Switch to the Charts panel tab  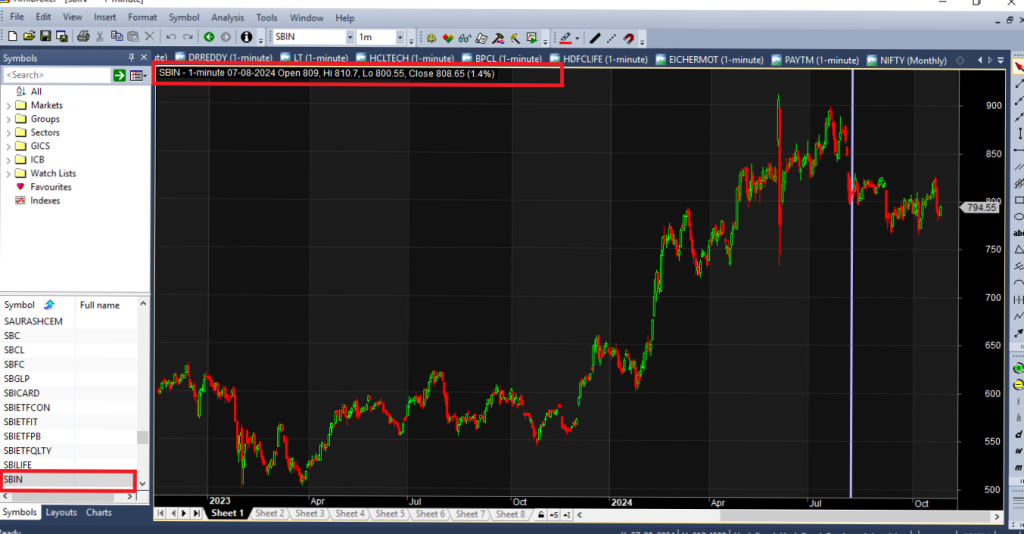point(99,512)
